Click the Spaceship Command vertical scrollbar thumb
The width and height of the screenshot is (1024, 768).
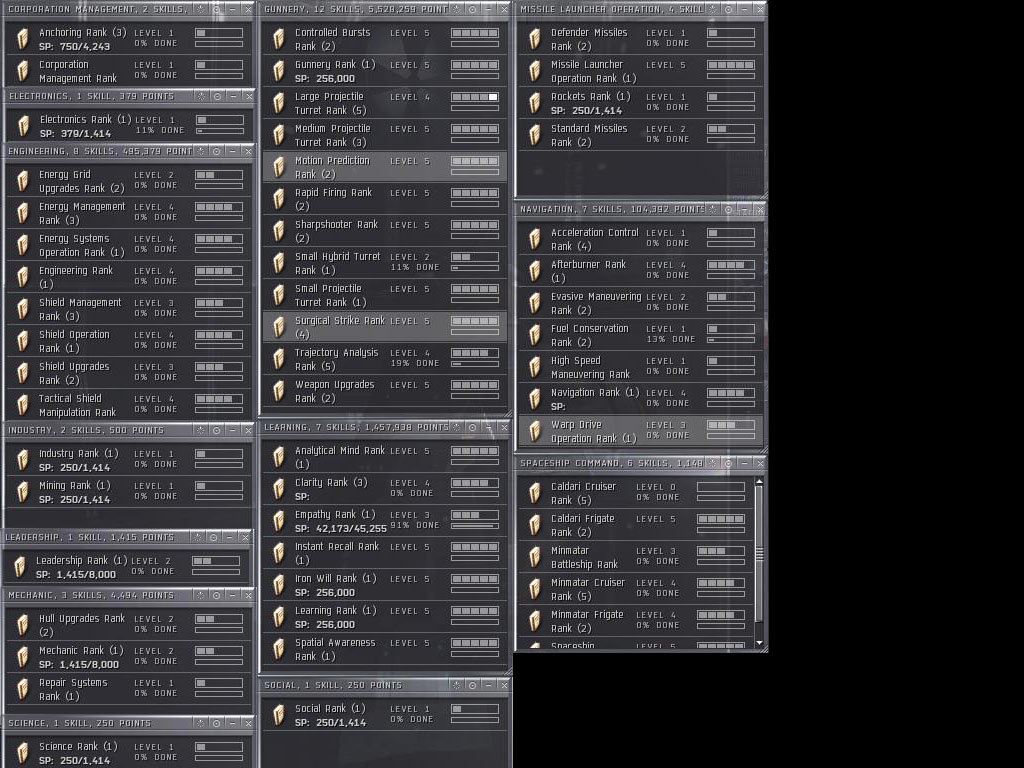759,554
